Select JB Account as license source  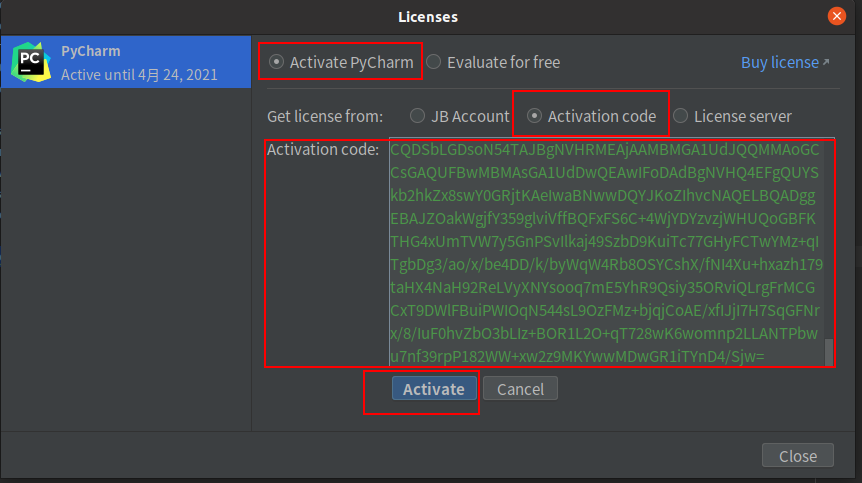coord(417,116)
